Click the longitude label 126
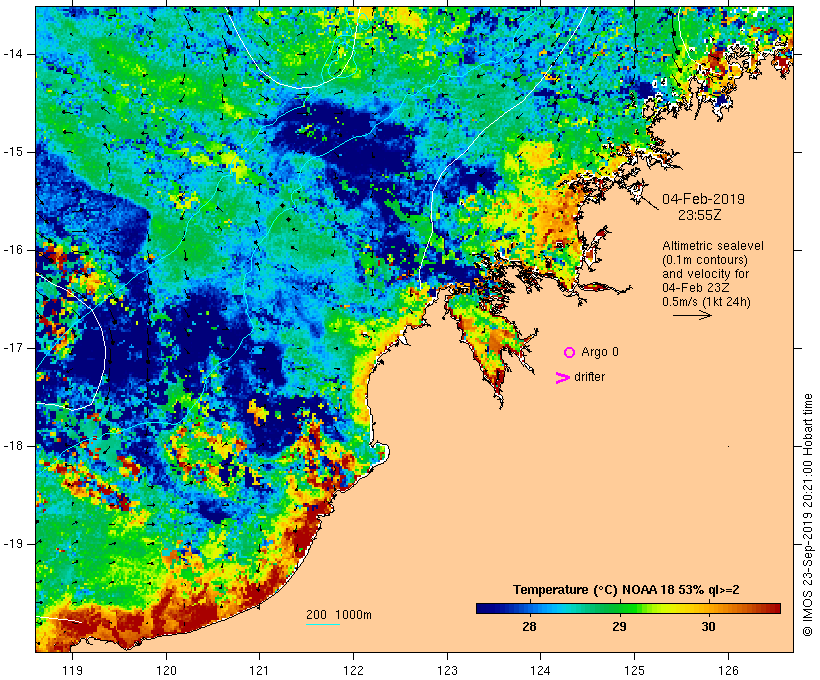The width and height of the screenshot is (820, 680). pyautogui.click(x=728, y=670)
